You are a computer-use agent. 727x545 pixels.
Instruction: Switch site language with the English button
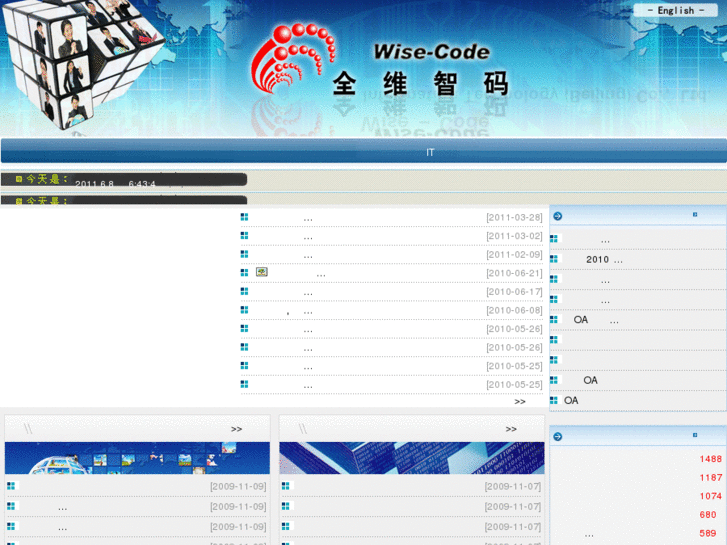coord(675,10)
